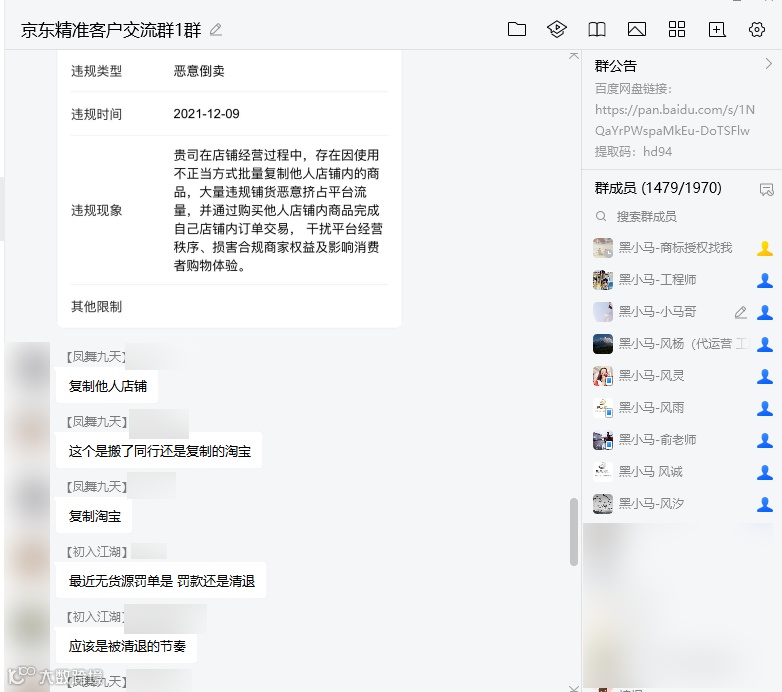Image resolution: width=782 pixels, height=692 pixels.
Task: Click the extraction code 提取码: hd94
Action: [633, 152]
